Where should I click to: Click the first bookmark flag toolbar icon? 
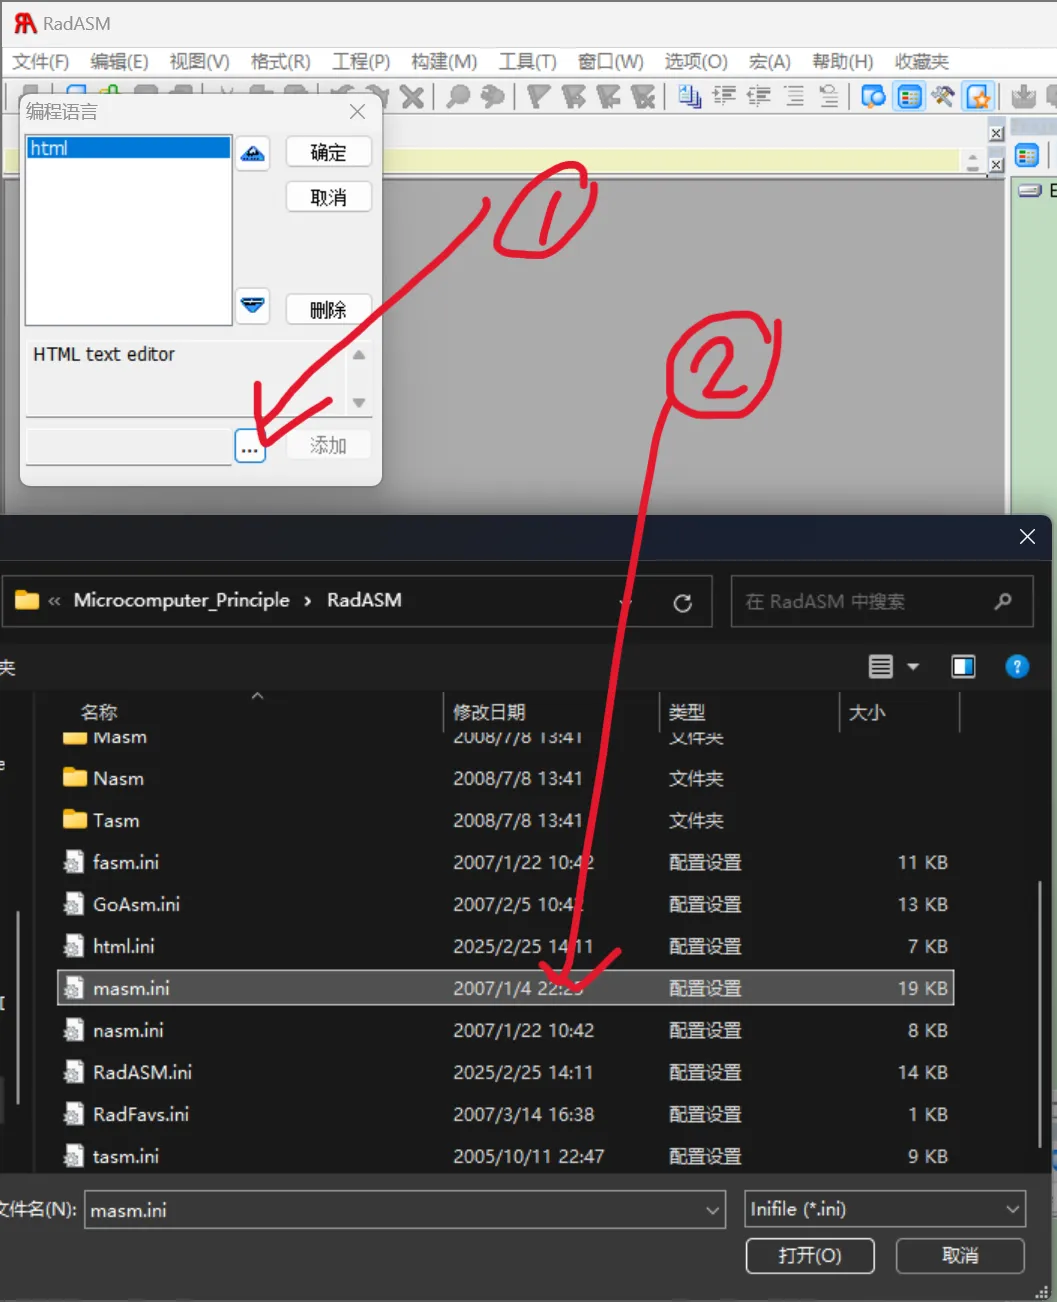pyautogui.click(x=539, y=97)
